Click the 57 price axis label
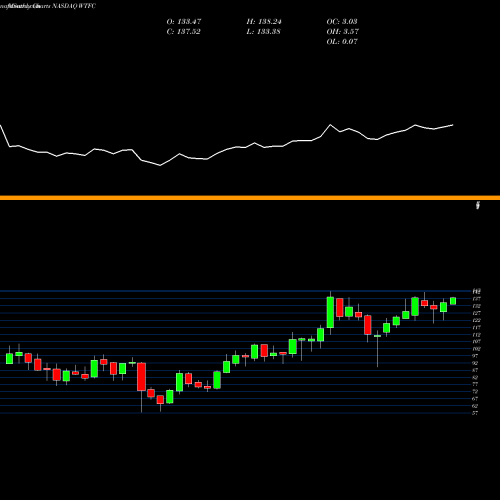The width and height of the screenshot is (500, 500). [475, 413]
